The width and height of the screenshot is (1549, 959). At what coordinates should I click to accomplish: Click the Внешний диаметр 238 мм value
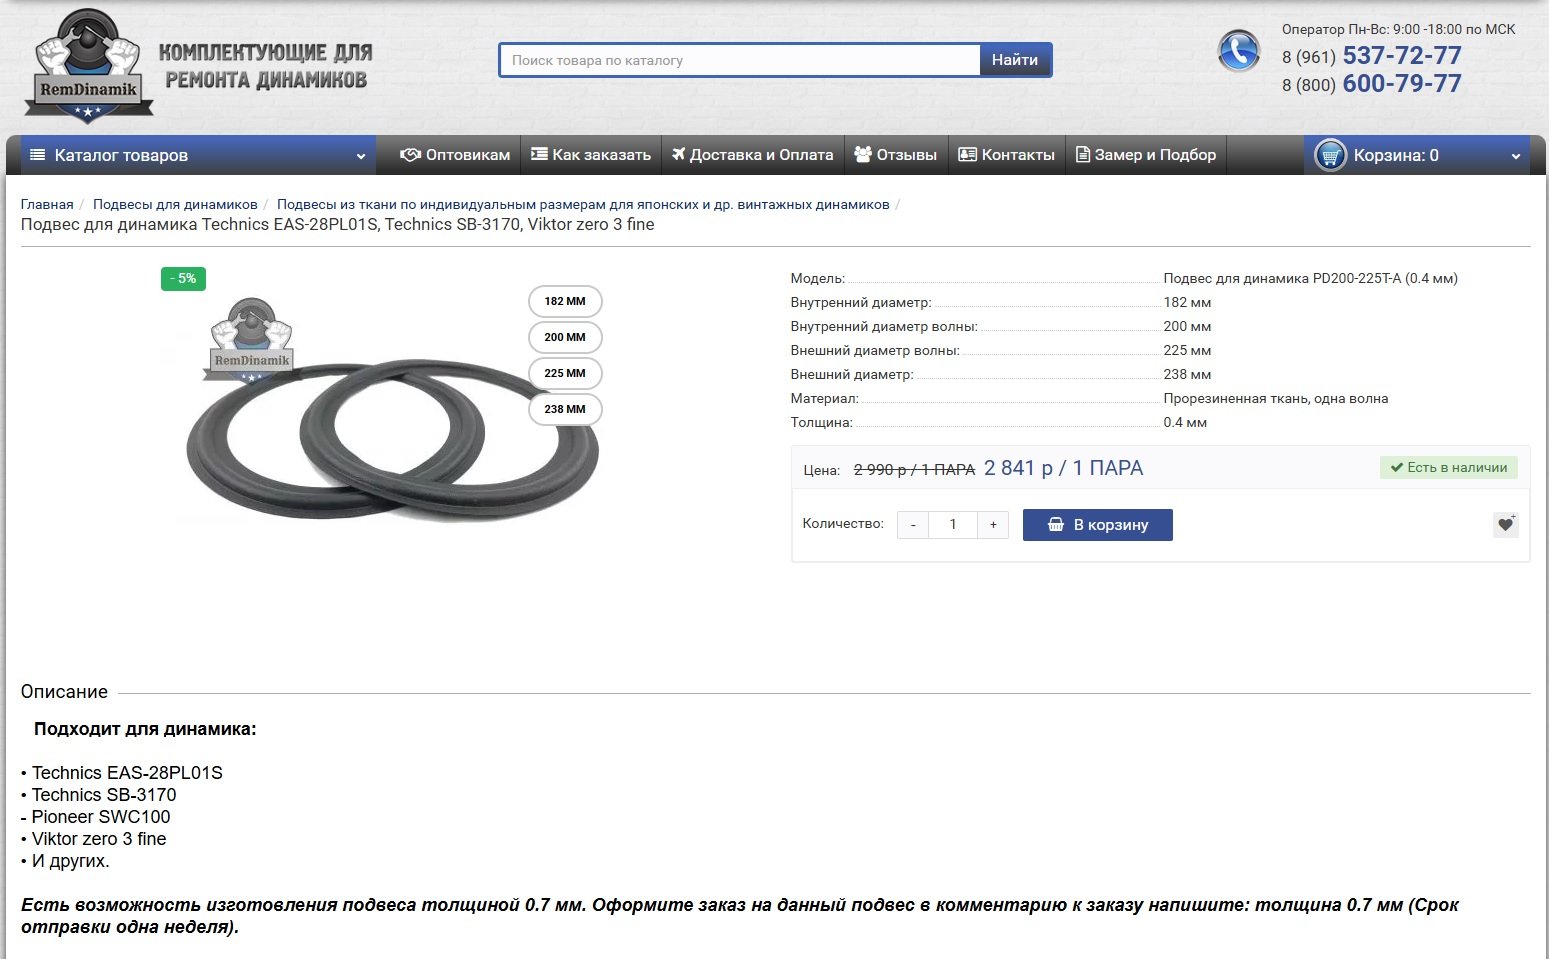1187,375
